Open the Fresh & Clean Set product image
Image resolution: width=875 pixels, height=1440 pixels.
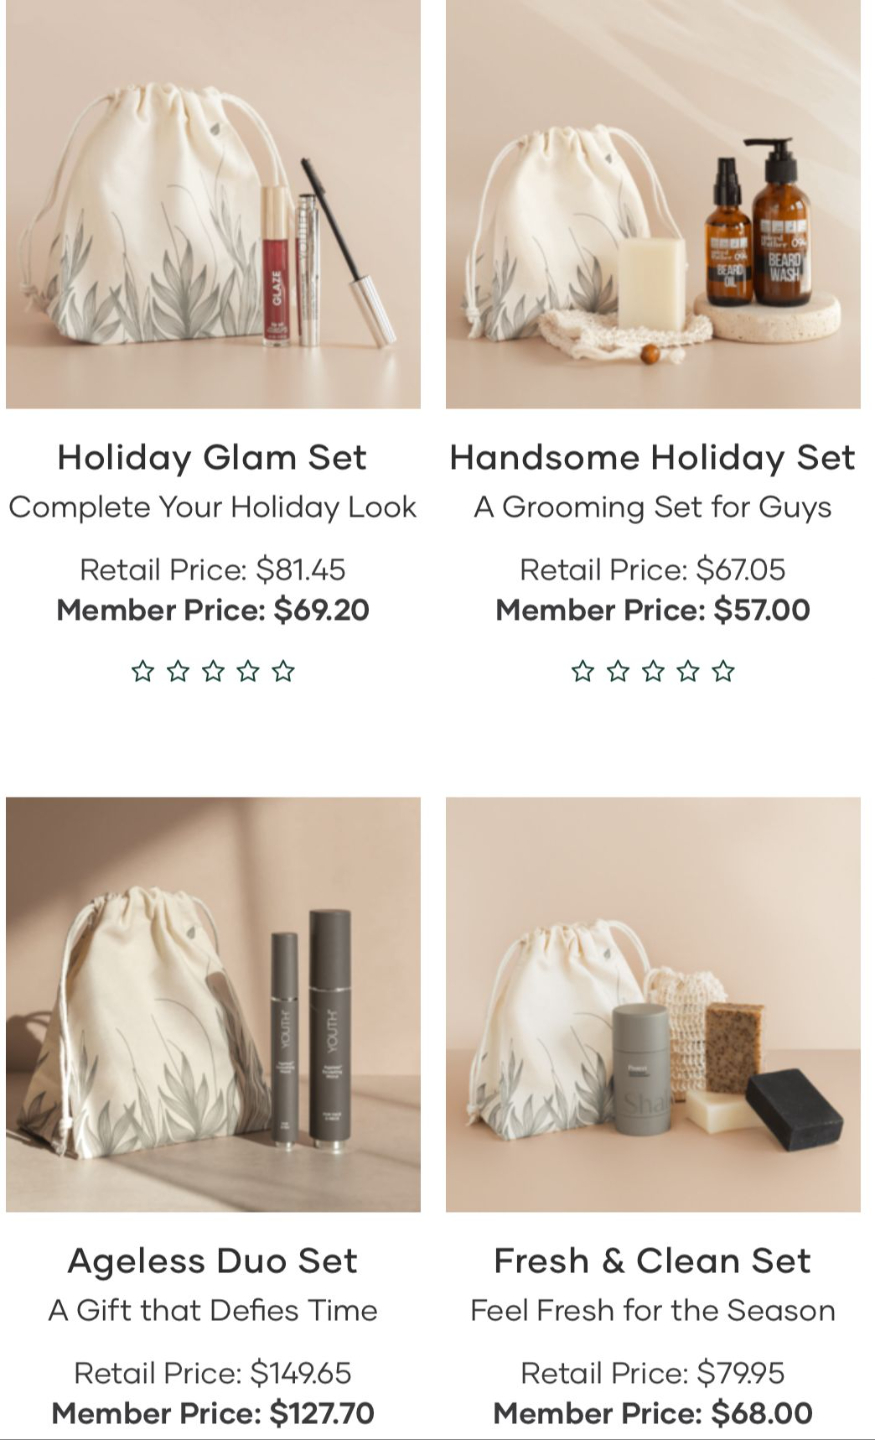(x=653, y=1004)
